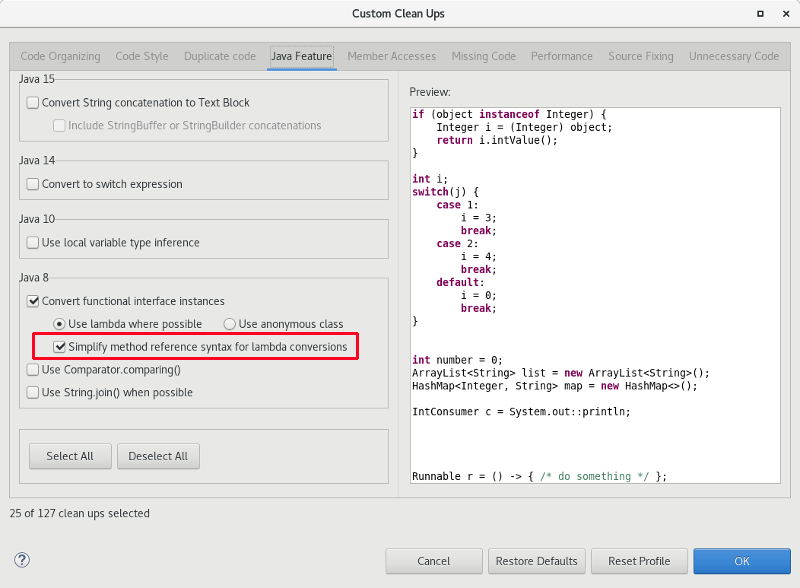Click the 'default:' preview line
This screenshot has height=588, width=800.
pyautogui.click(x=460, y=282)
